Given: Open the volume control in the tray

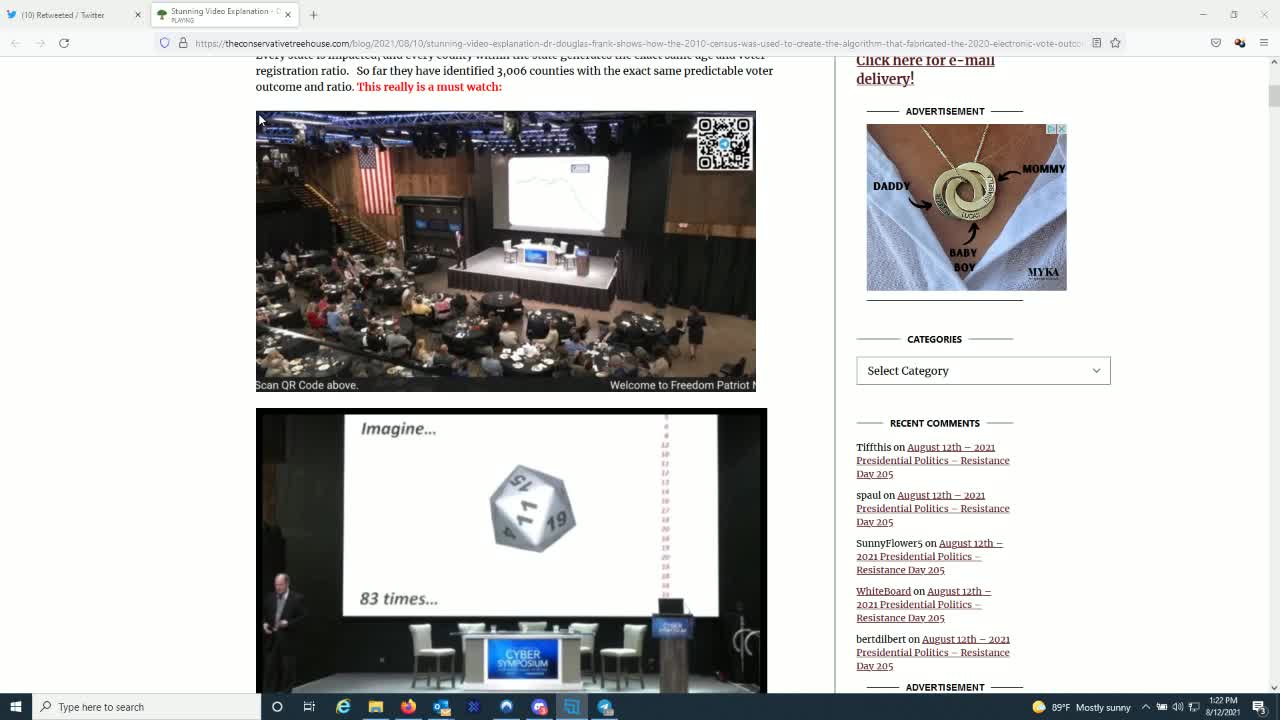Looking at the screenshot, I should [x=1177, y=707].
